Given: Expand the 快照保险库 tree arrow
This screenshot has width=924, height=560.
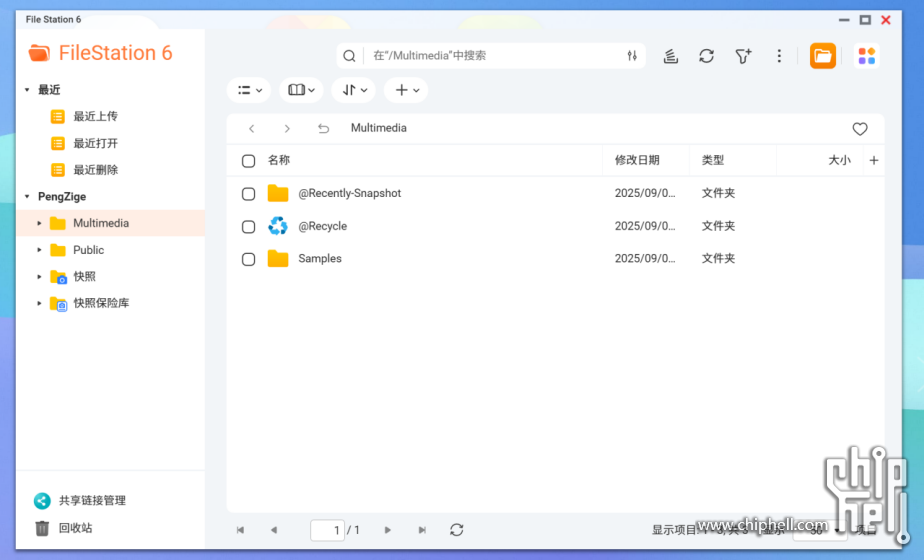Looking at the screenshot, I should click(39, 303).
